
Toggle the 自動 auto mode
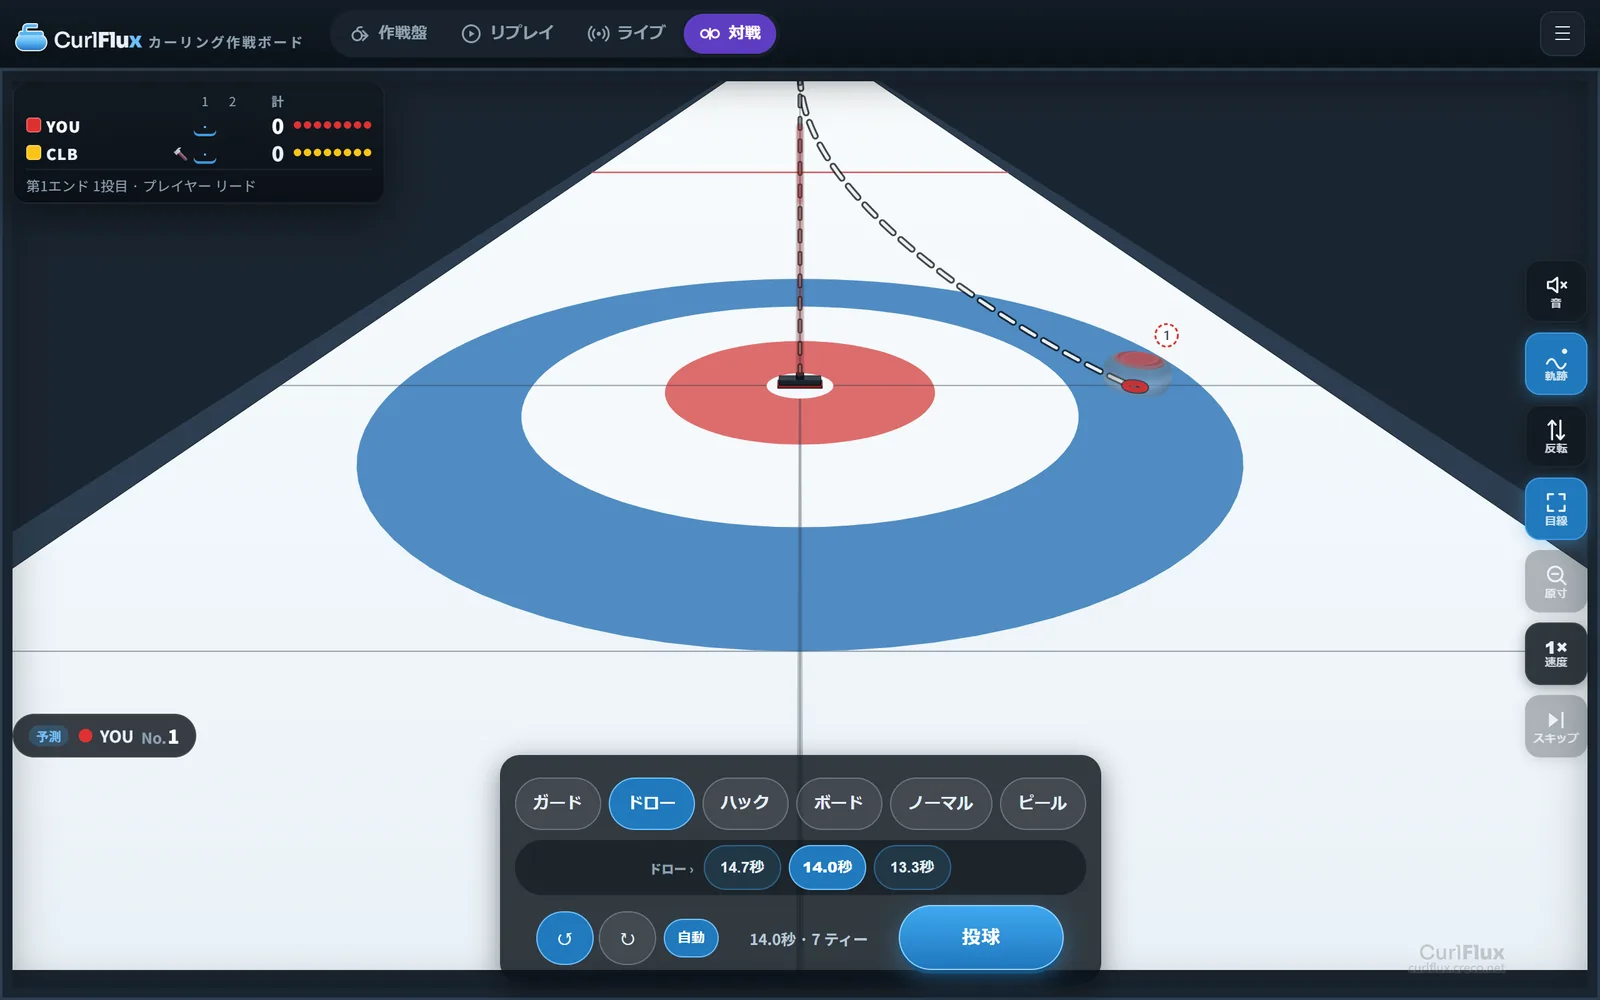click(691, 938)
